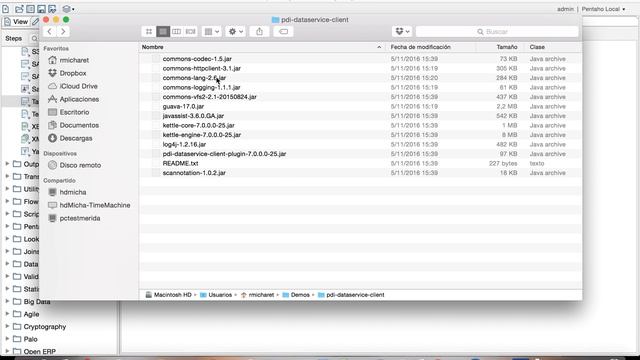Expand Palo folder in Spoon
Viewport: 640px width, 360px height.
click(x=7, y=339)
